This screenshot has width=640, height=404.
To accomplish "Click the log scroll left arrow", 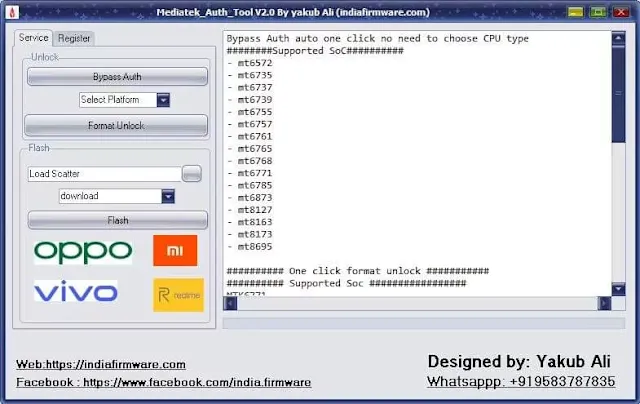I will coord(230,304).
